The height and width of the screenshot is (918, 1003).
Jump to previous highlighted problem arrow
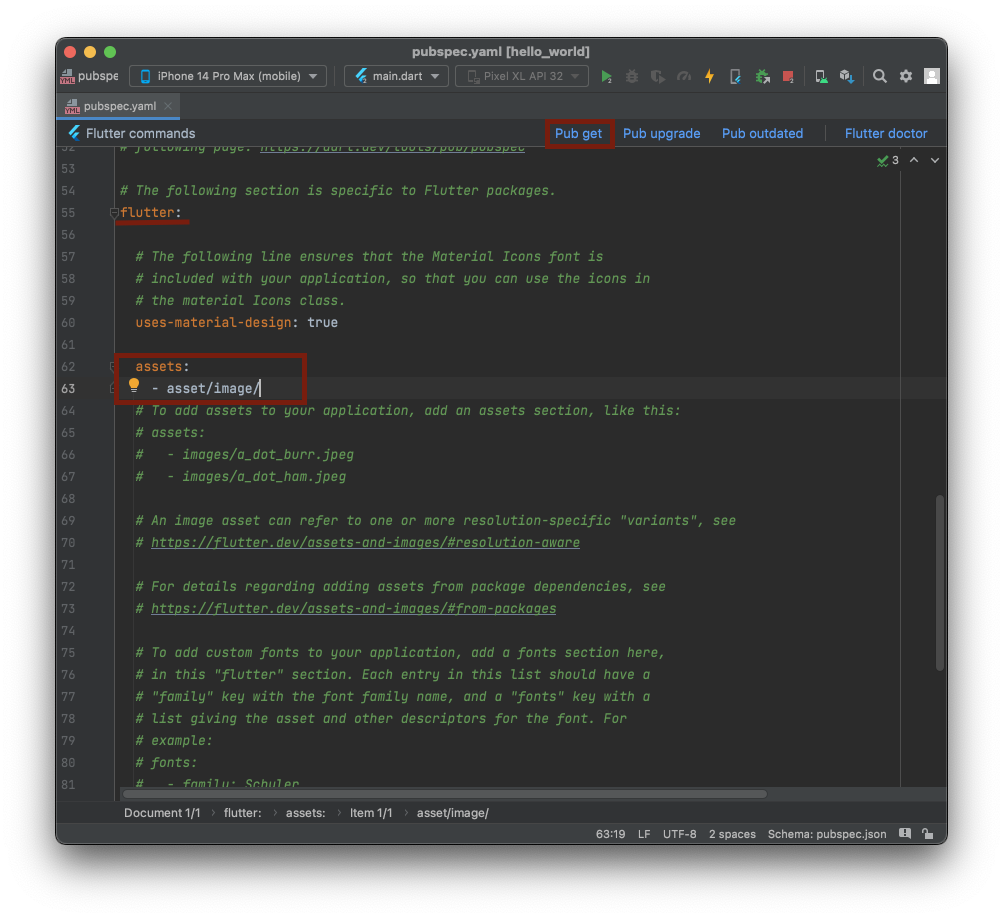[x=914, y=160]
